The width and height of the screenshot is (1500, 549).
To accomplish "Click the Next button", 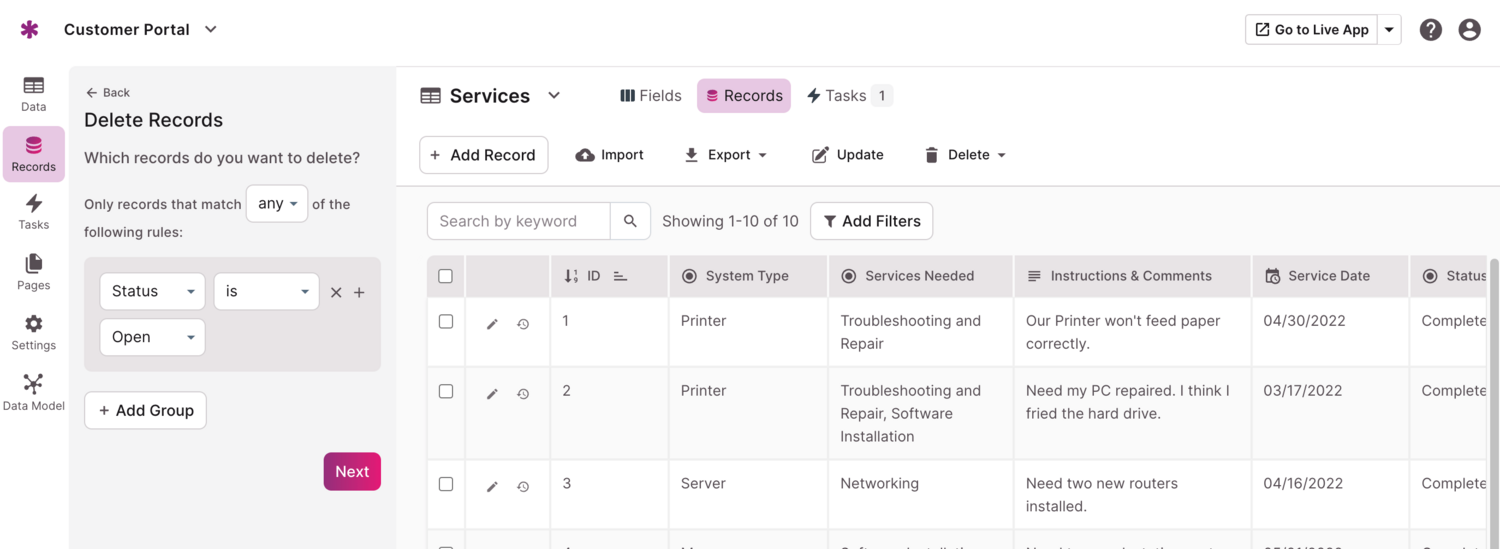I will click(352, 472).
